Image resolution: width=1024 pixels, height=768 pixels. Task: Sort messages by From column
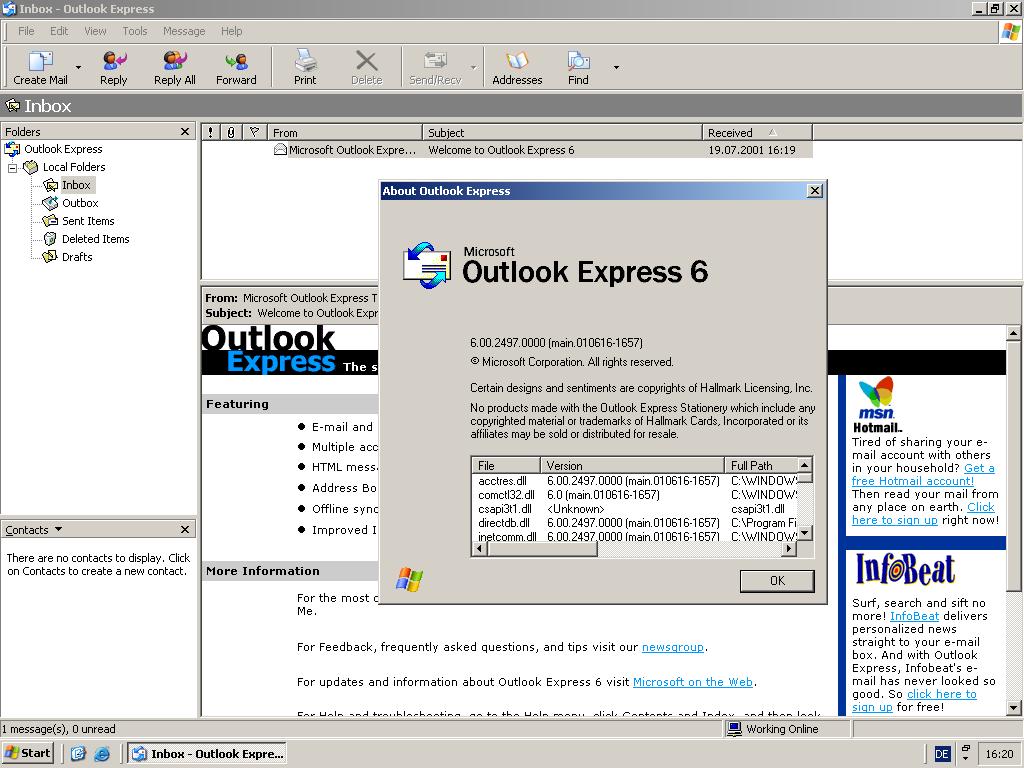[345, 133]
